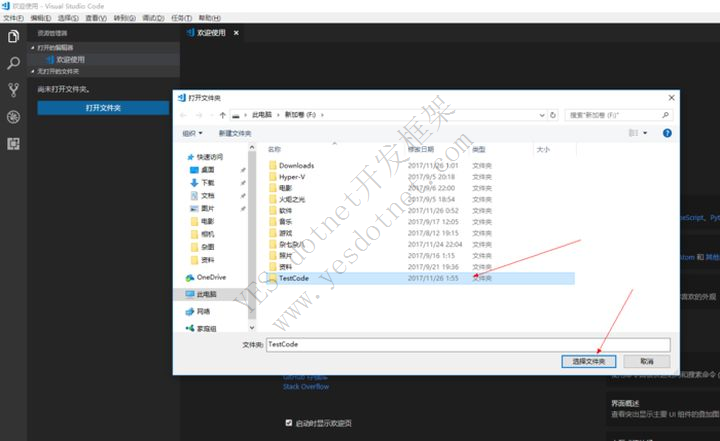Image resolution: width=720 pixels, height=441 pixels.
Task: Open the view options dropdown arrow
Action: (x=645, y=133)
